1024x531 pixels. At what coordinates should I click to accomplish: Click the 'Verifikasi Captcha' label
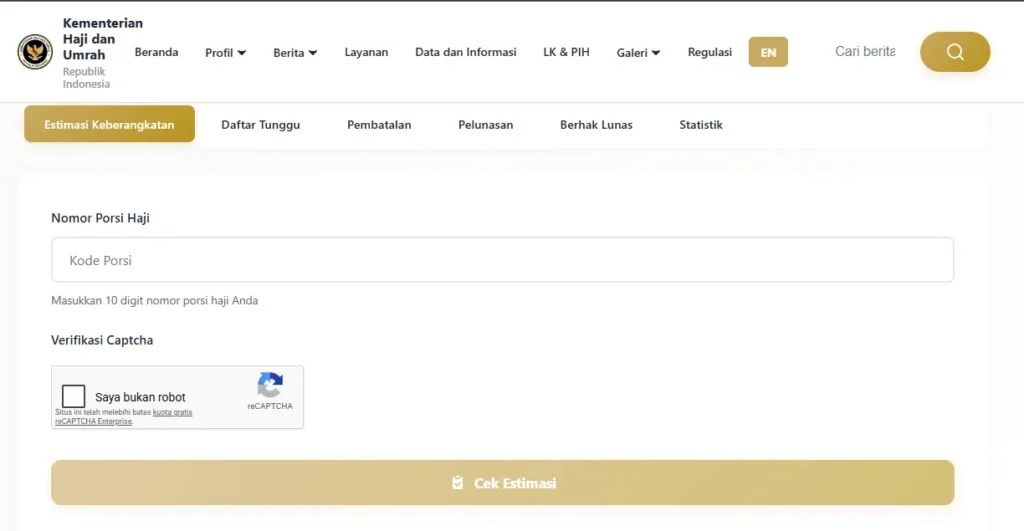pos(102,340)
